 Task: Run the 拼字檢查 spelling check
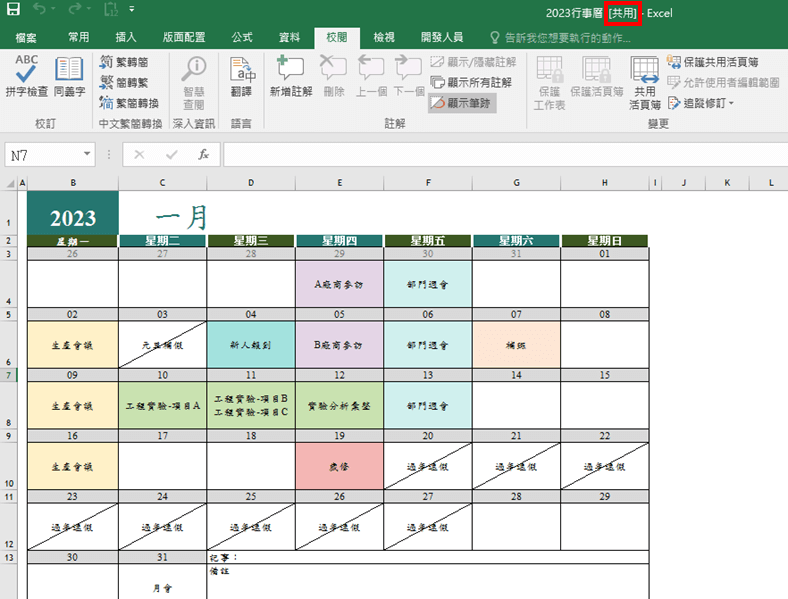(x=26, y=76)
